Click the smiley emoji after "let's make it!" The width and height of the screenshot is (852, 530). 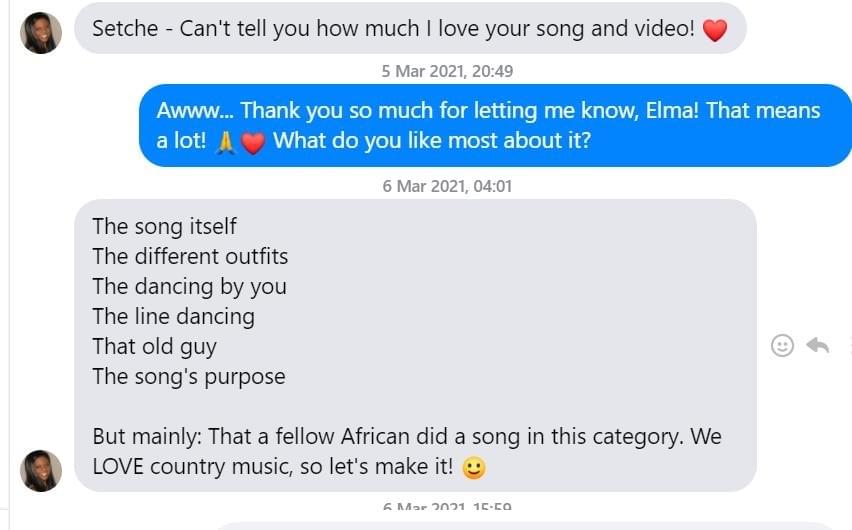[x=474, y=467]
